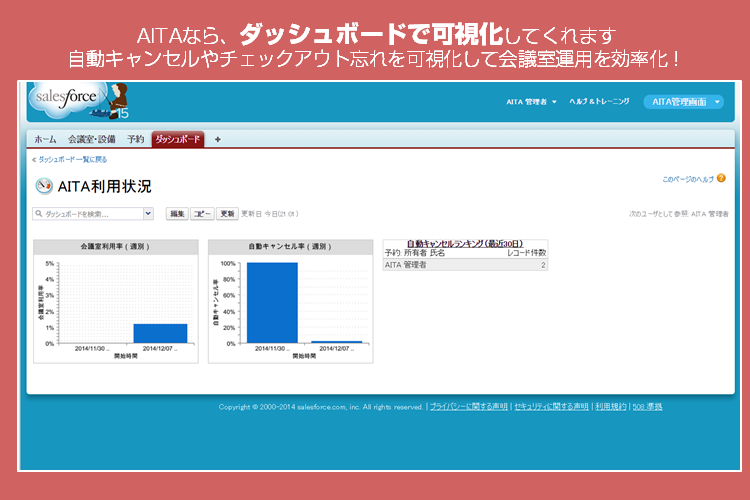Open 508 準拠 footer link
The image size is (750, 500).
click(647, 407)
